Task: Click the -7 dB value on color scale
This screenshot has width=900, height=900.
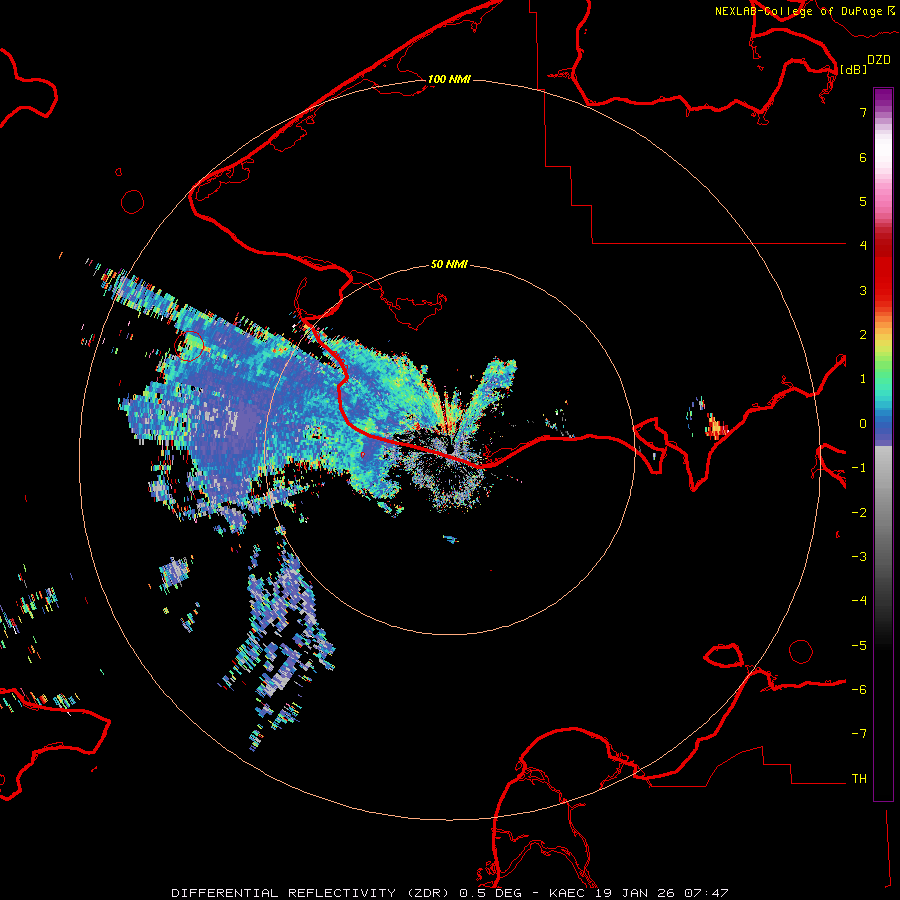Action: (859, 734)
